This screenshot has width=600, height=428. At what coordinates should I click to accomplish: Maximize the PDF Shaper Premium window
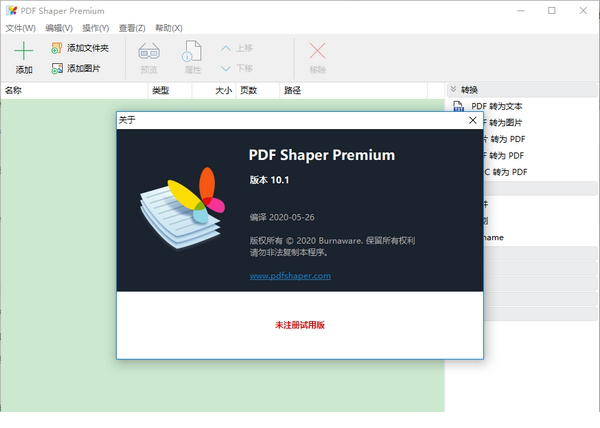click(x=552, y=11)
